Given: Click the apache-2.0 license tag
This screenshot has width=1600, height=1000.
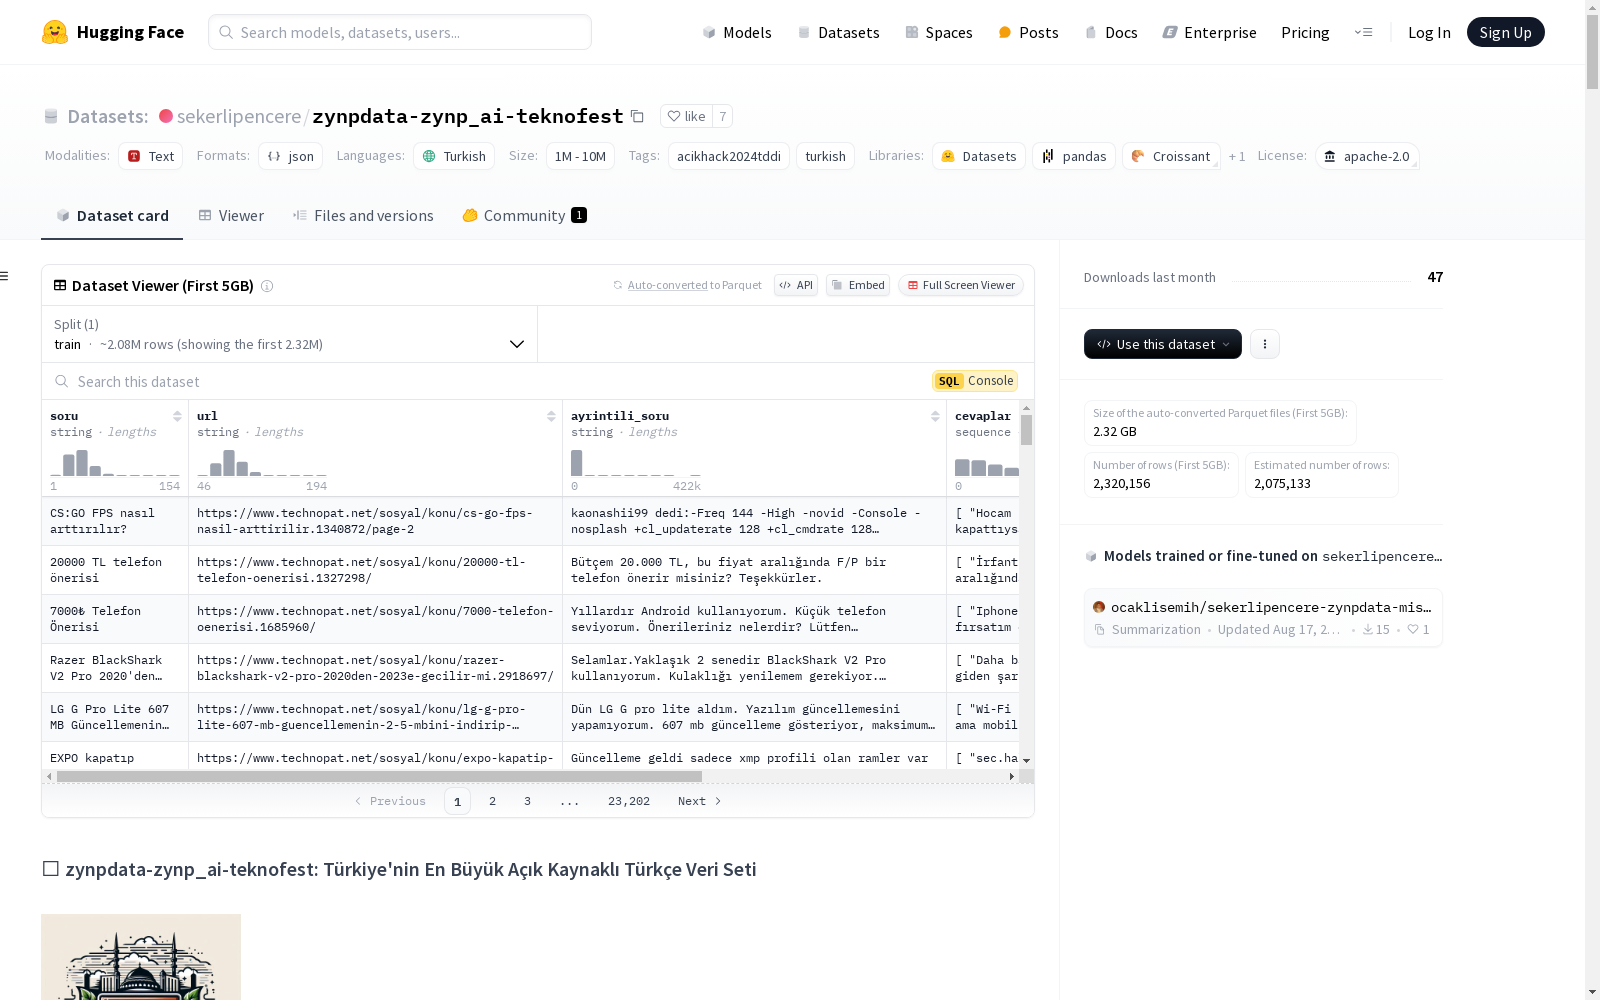Looking at the screenshot, I should 1367,156.
